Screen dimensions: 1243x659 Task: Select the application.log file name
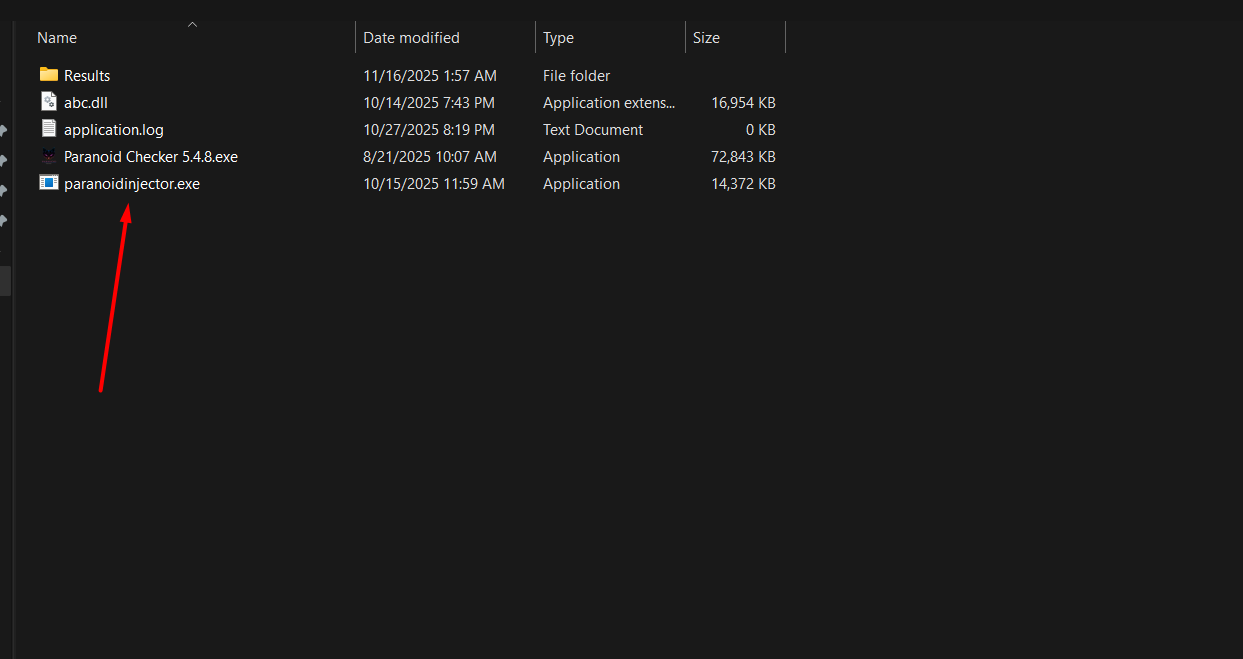click(x=114, y=130)
